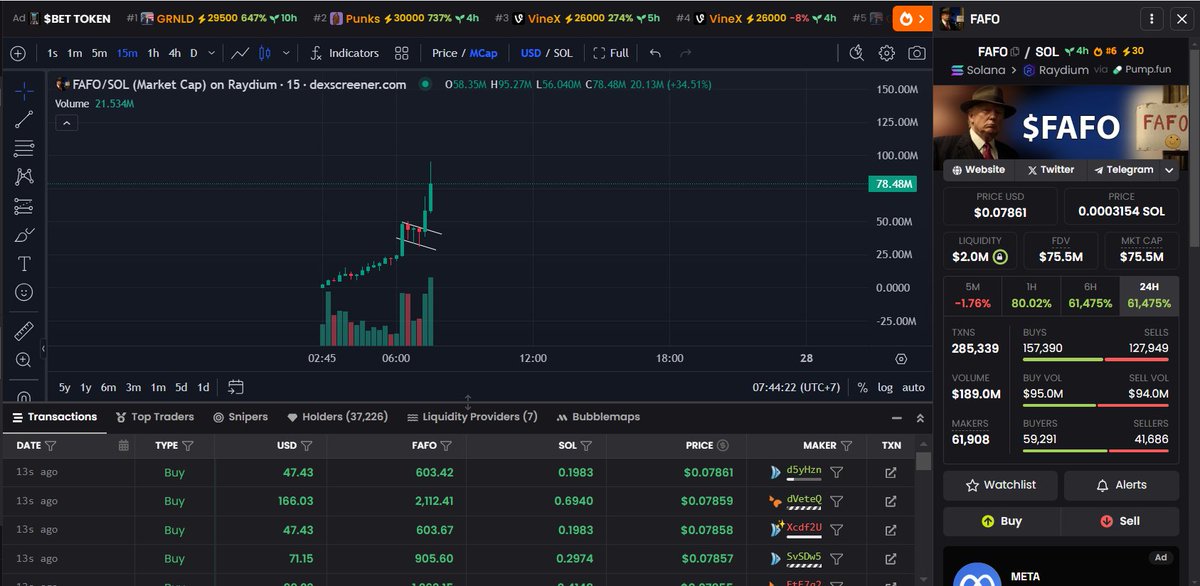Switch chart denomination to SOL
1200x586 pixels.
563,53
